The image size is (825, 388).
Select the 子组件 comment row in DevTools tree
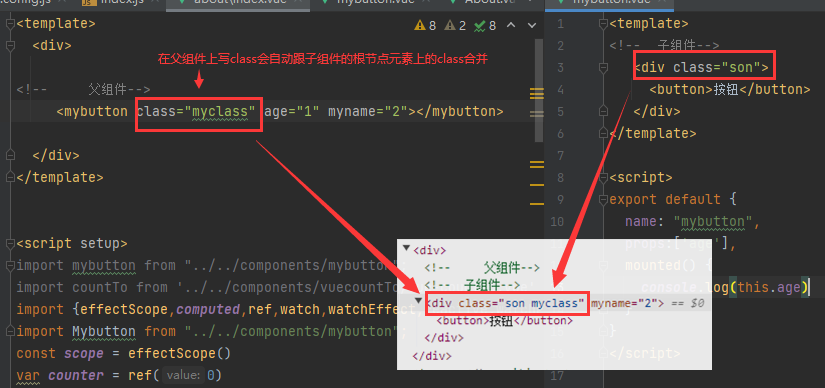(472, 285)
